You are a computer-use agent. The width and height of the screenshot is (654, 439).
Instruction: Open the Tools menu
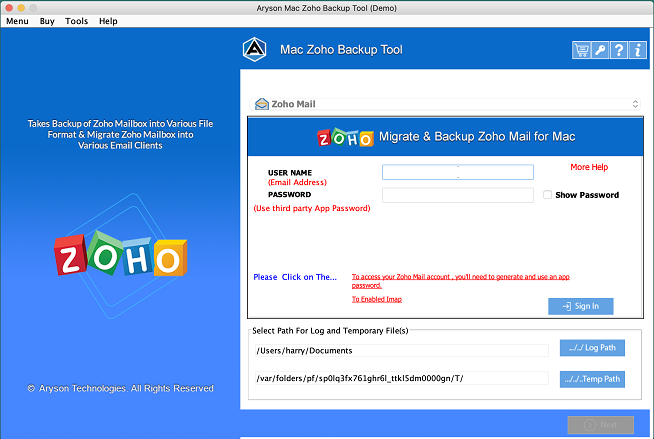[76, 21]
